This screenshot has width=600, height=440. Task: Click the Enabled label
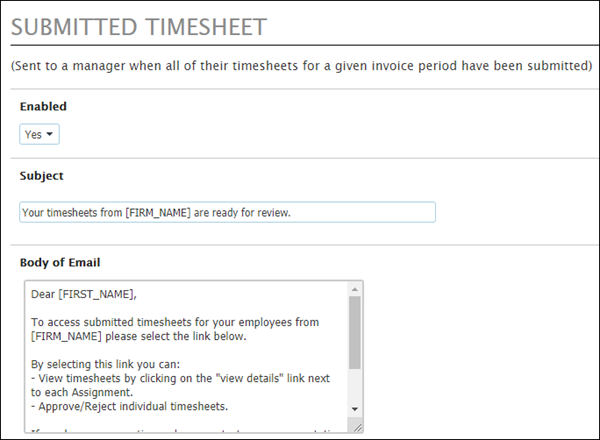(43, 106)
